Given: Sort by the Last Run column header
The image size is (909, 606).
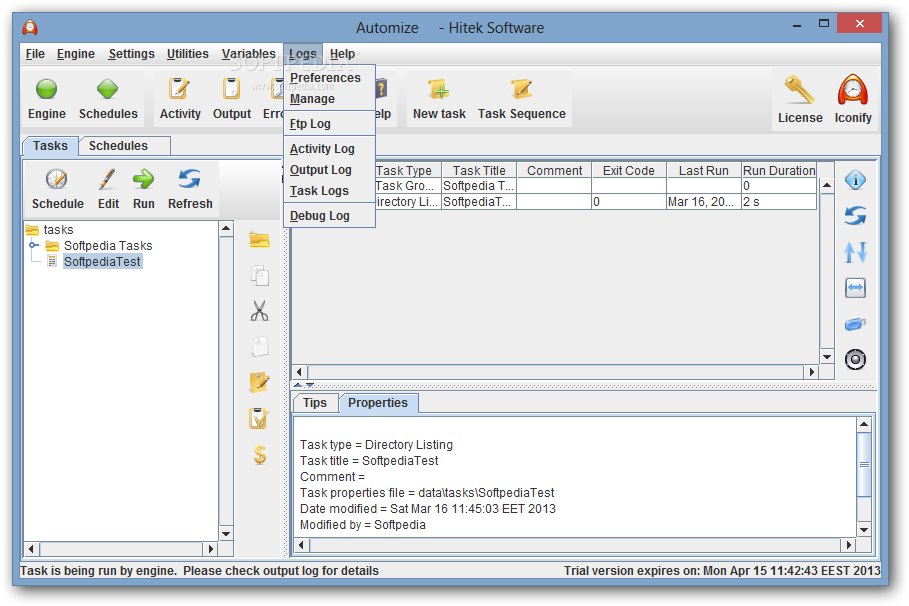Looking at the screenshot, I should [703, 170].
